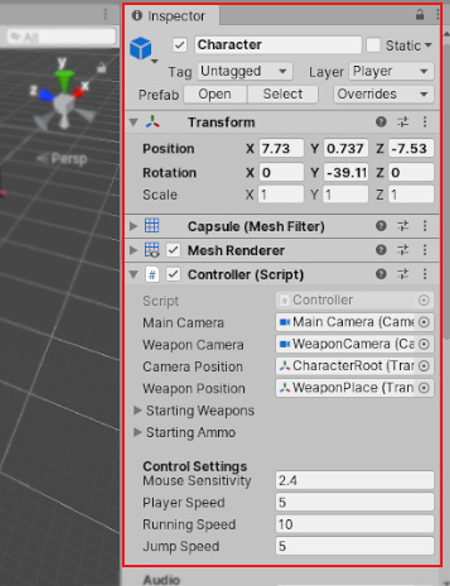Expand the Capsule Mesh Filter component
This screenshot has height=586, width=450.
133,226
